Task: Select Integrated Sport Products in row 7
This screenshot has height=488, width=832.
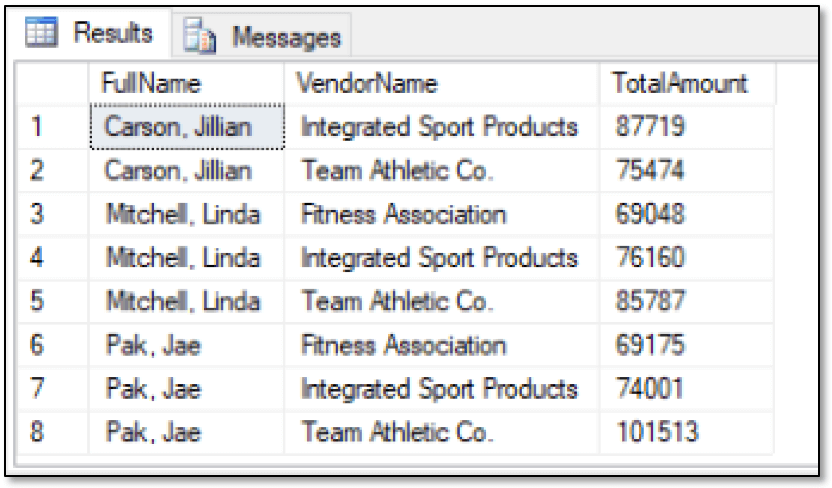Action: [x=442, y=389]
